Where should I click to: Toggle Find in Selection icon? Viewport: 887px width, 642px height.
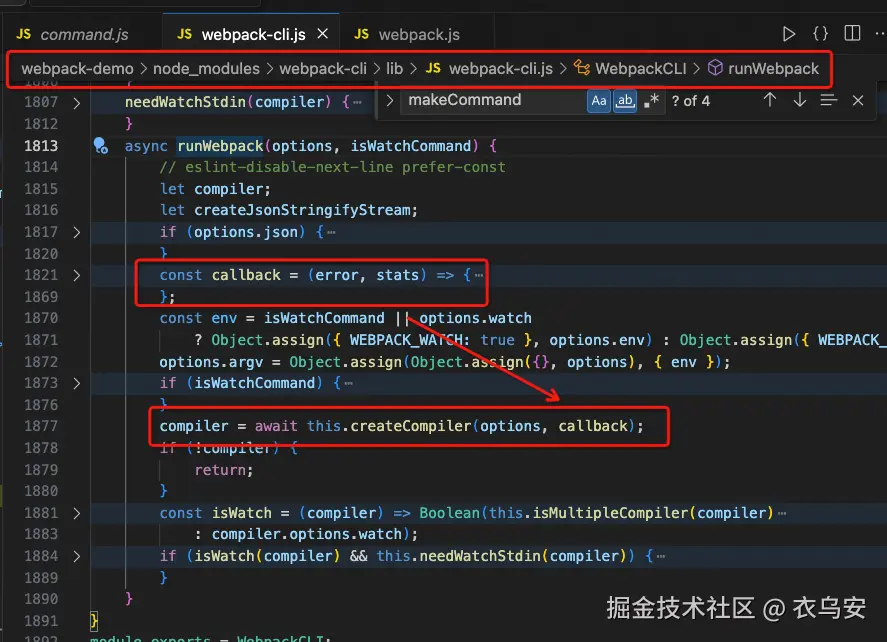[828, 101]
